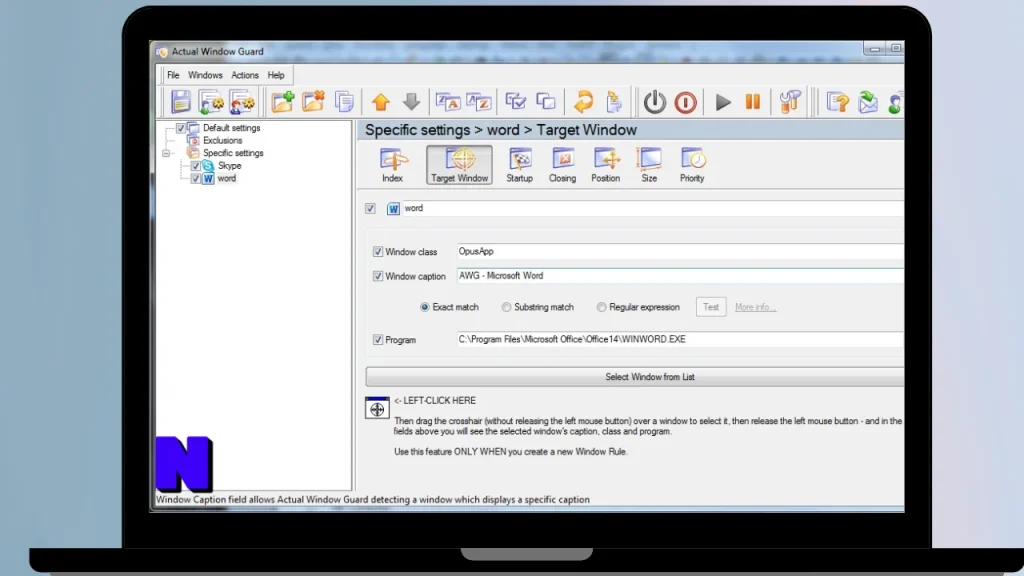The image size is (1024, 576).
Task: Toggle the Skype rule checkbox in tree
Action: [195, 166]
